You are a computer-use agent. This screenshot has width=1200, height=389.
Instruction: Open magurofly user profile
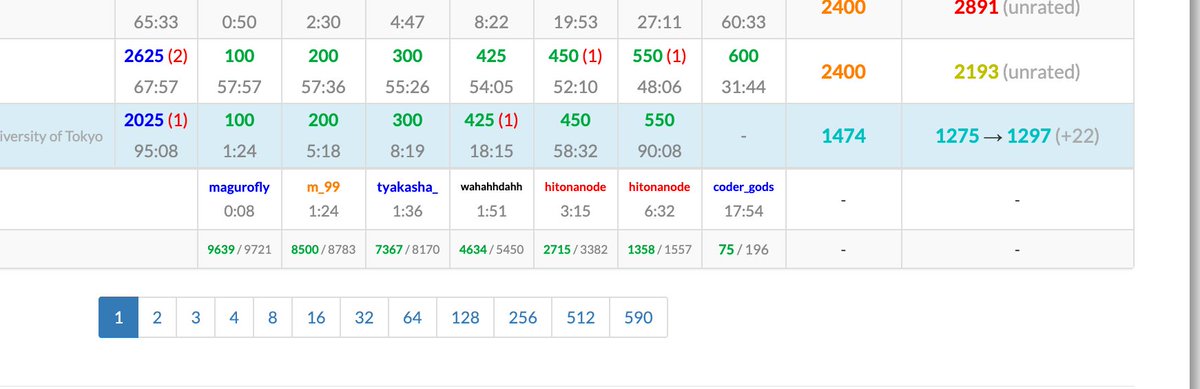pos(239,186)
